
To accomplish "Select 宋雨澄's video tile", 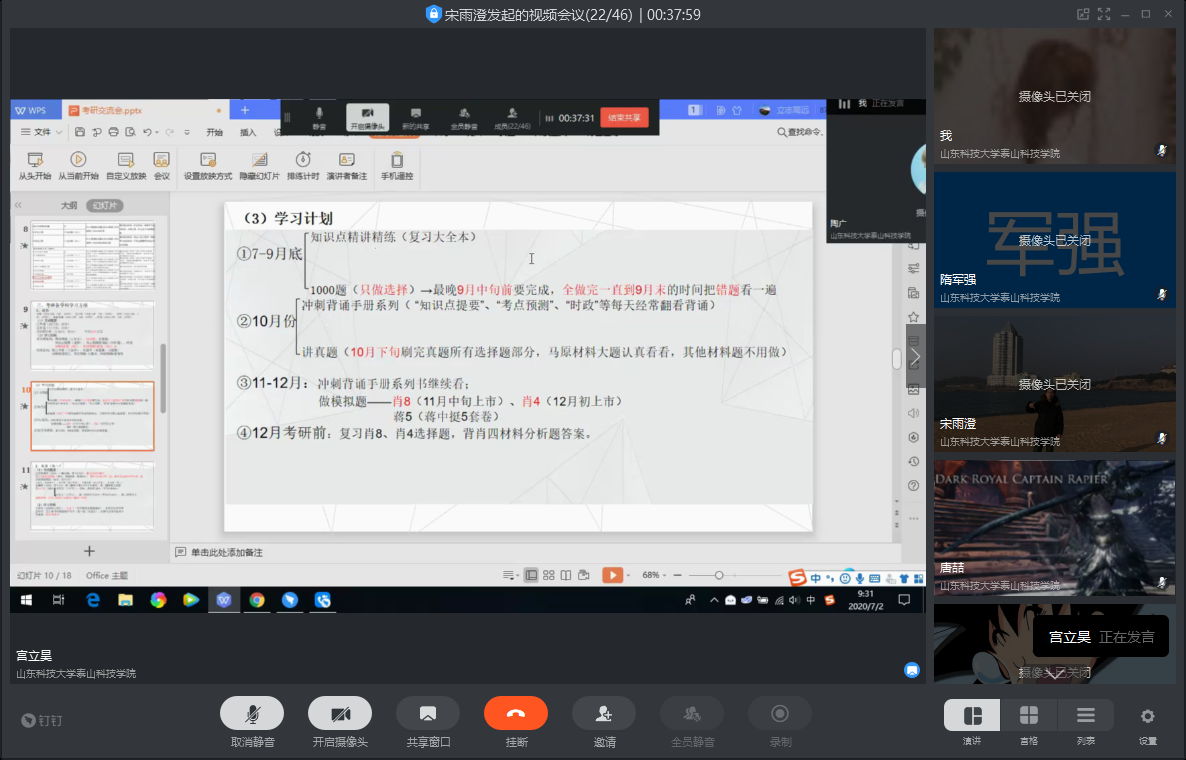I will click(1054, 384).
